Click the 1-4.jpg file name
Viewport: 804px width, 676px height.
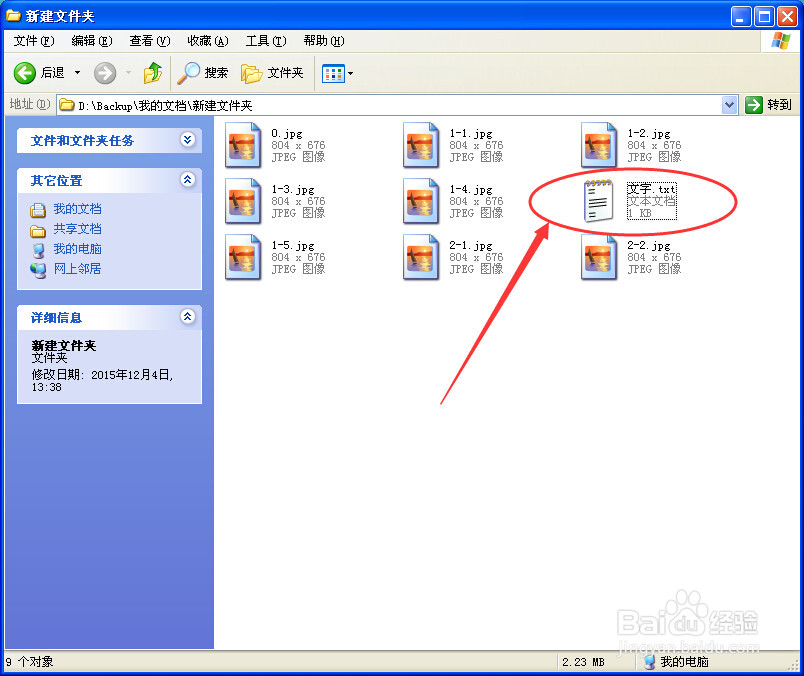pyautogui.click(x=471, y=190)
